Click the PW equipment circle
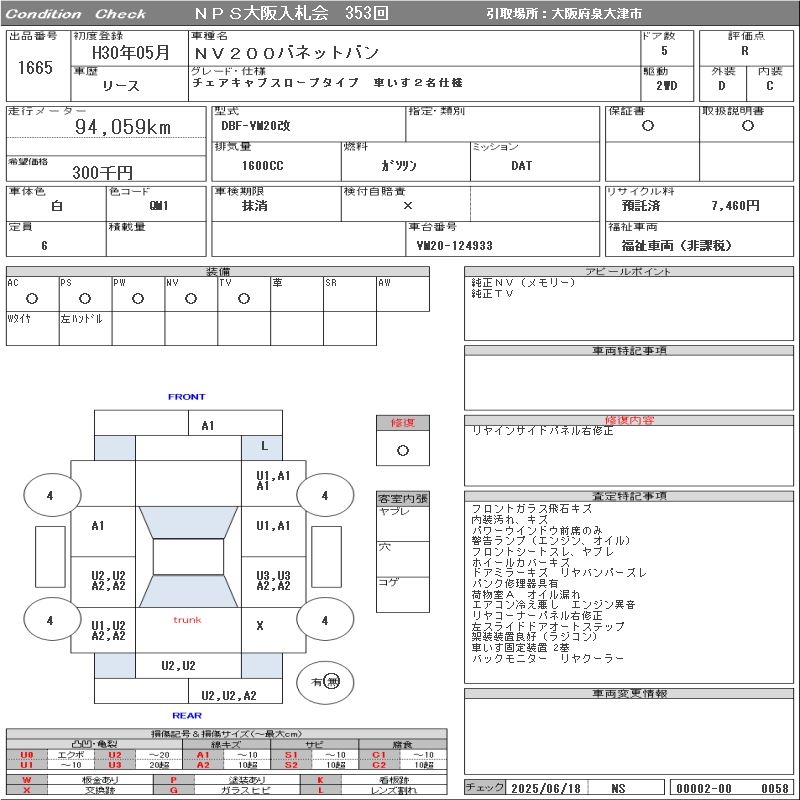This screenshot has height=800, width=800. [138, 298]
